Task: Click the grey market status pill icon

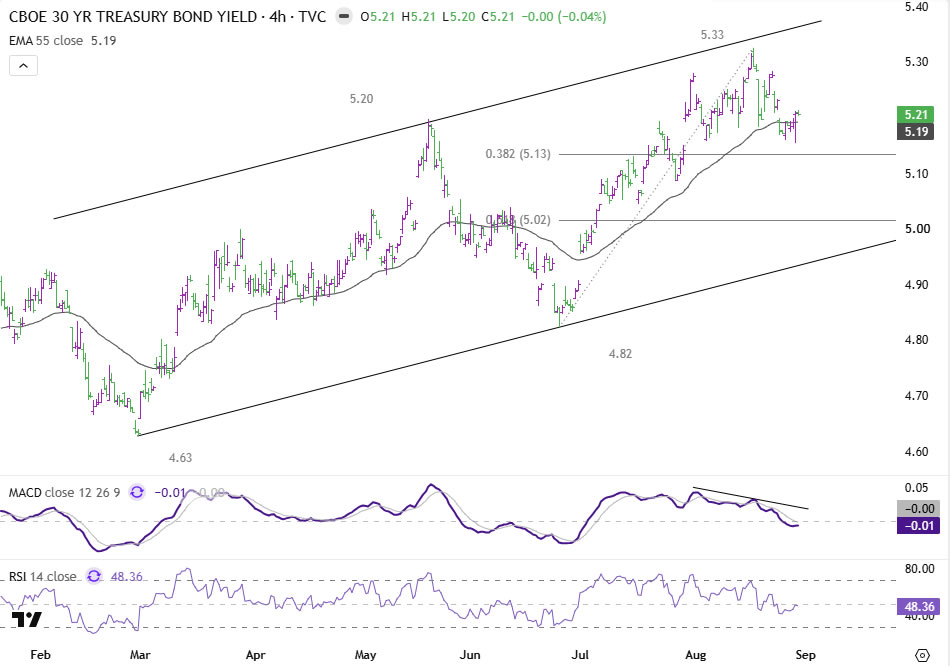Action: click(x=344, y=17)
